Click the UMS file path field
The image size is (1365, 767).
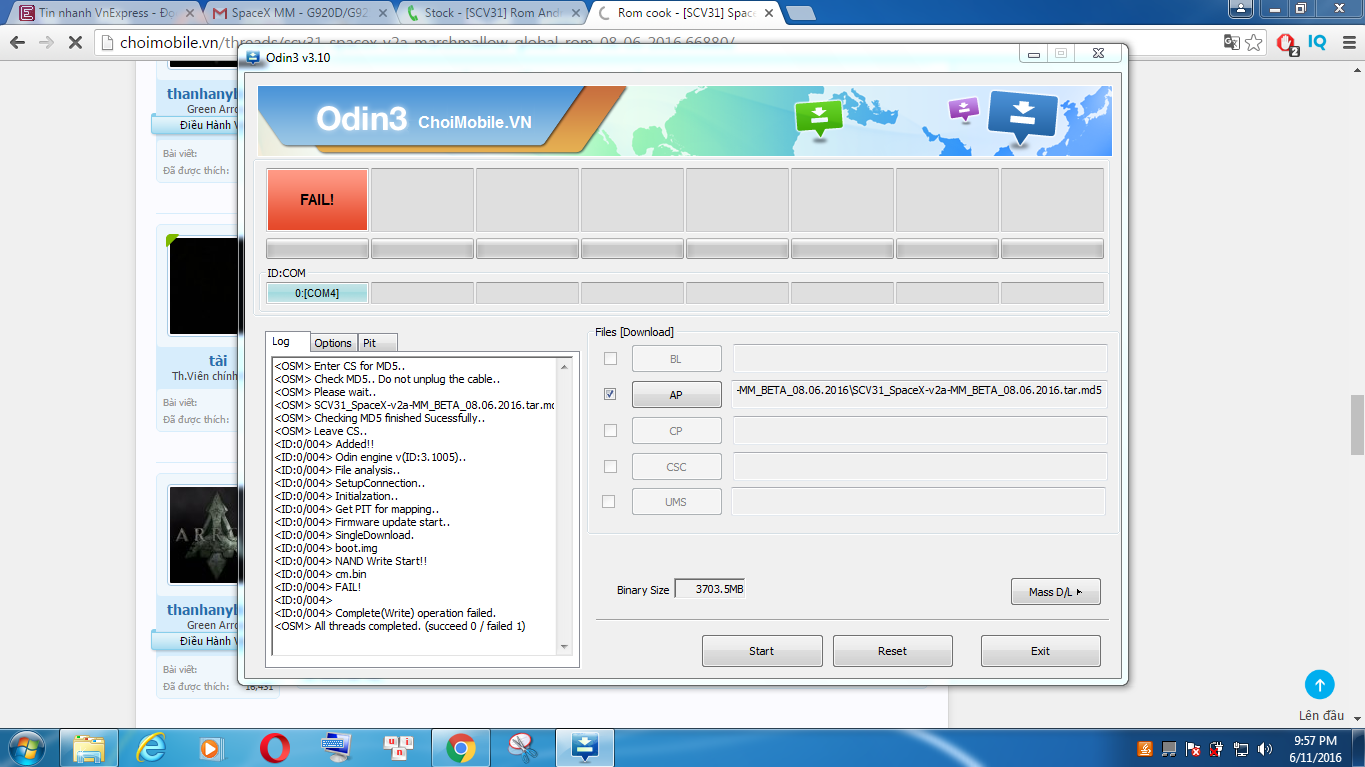920,501
